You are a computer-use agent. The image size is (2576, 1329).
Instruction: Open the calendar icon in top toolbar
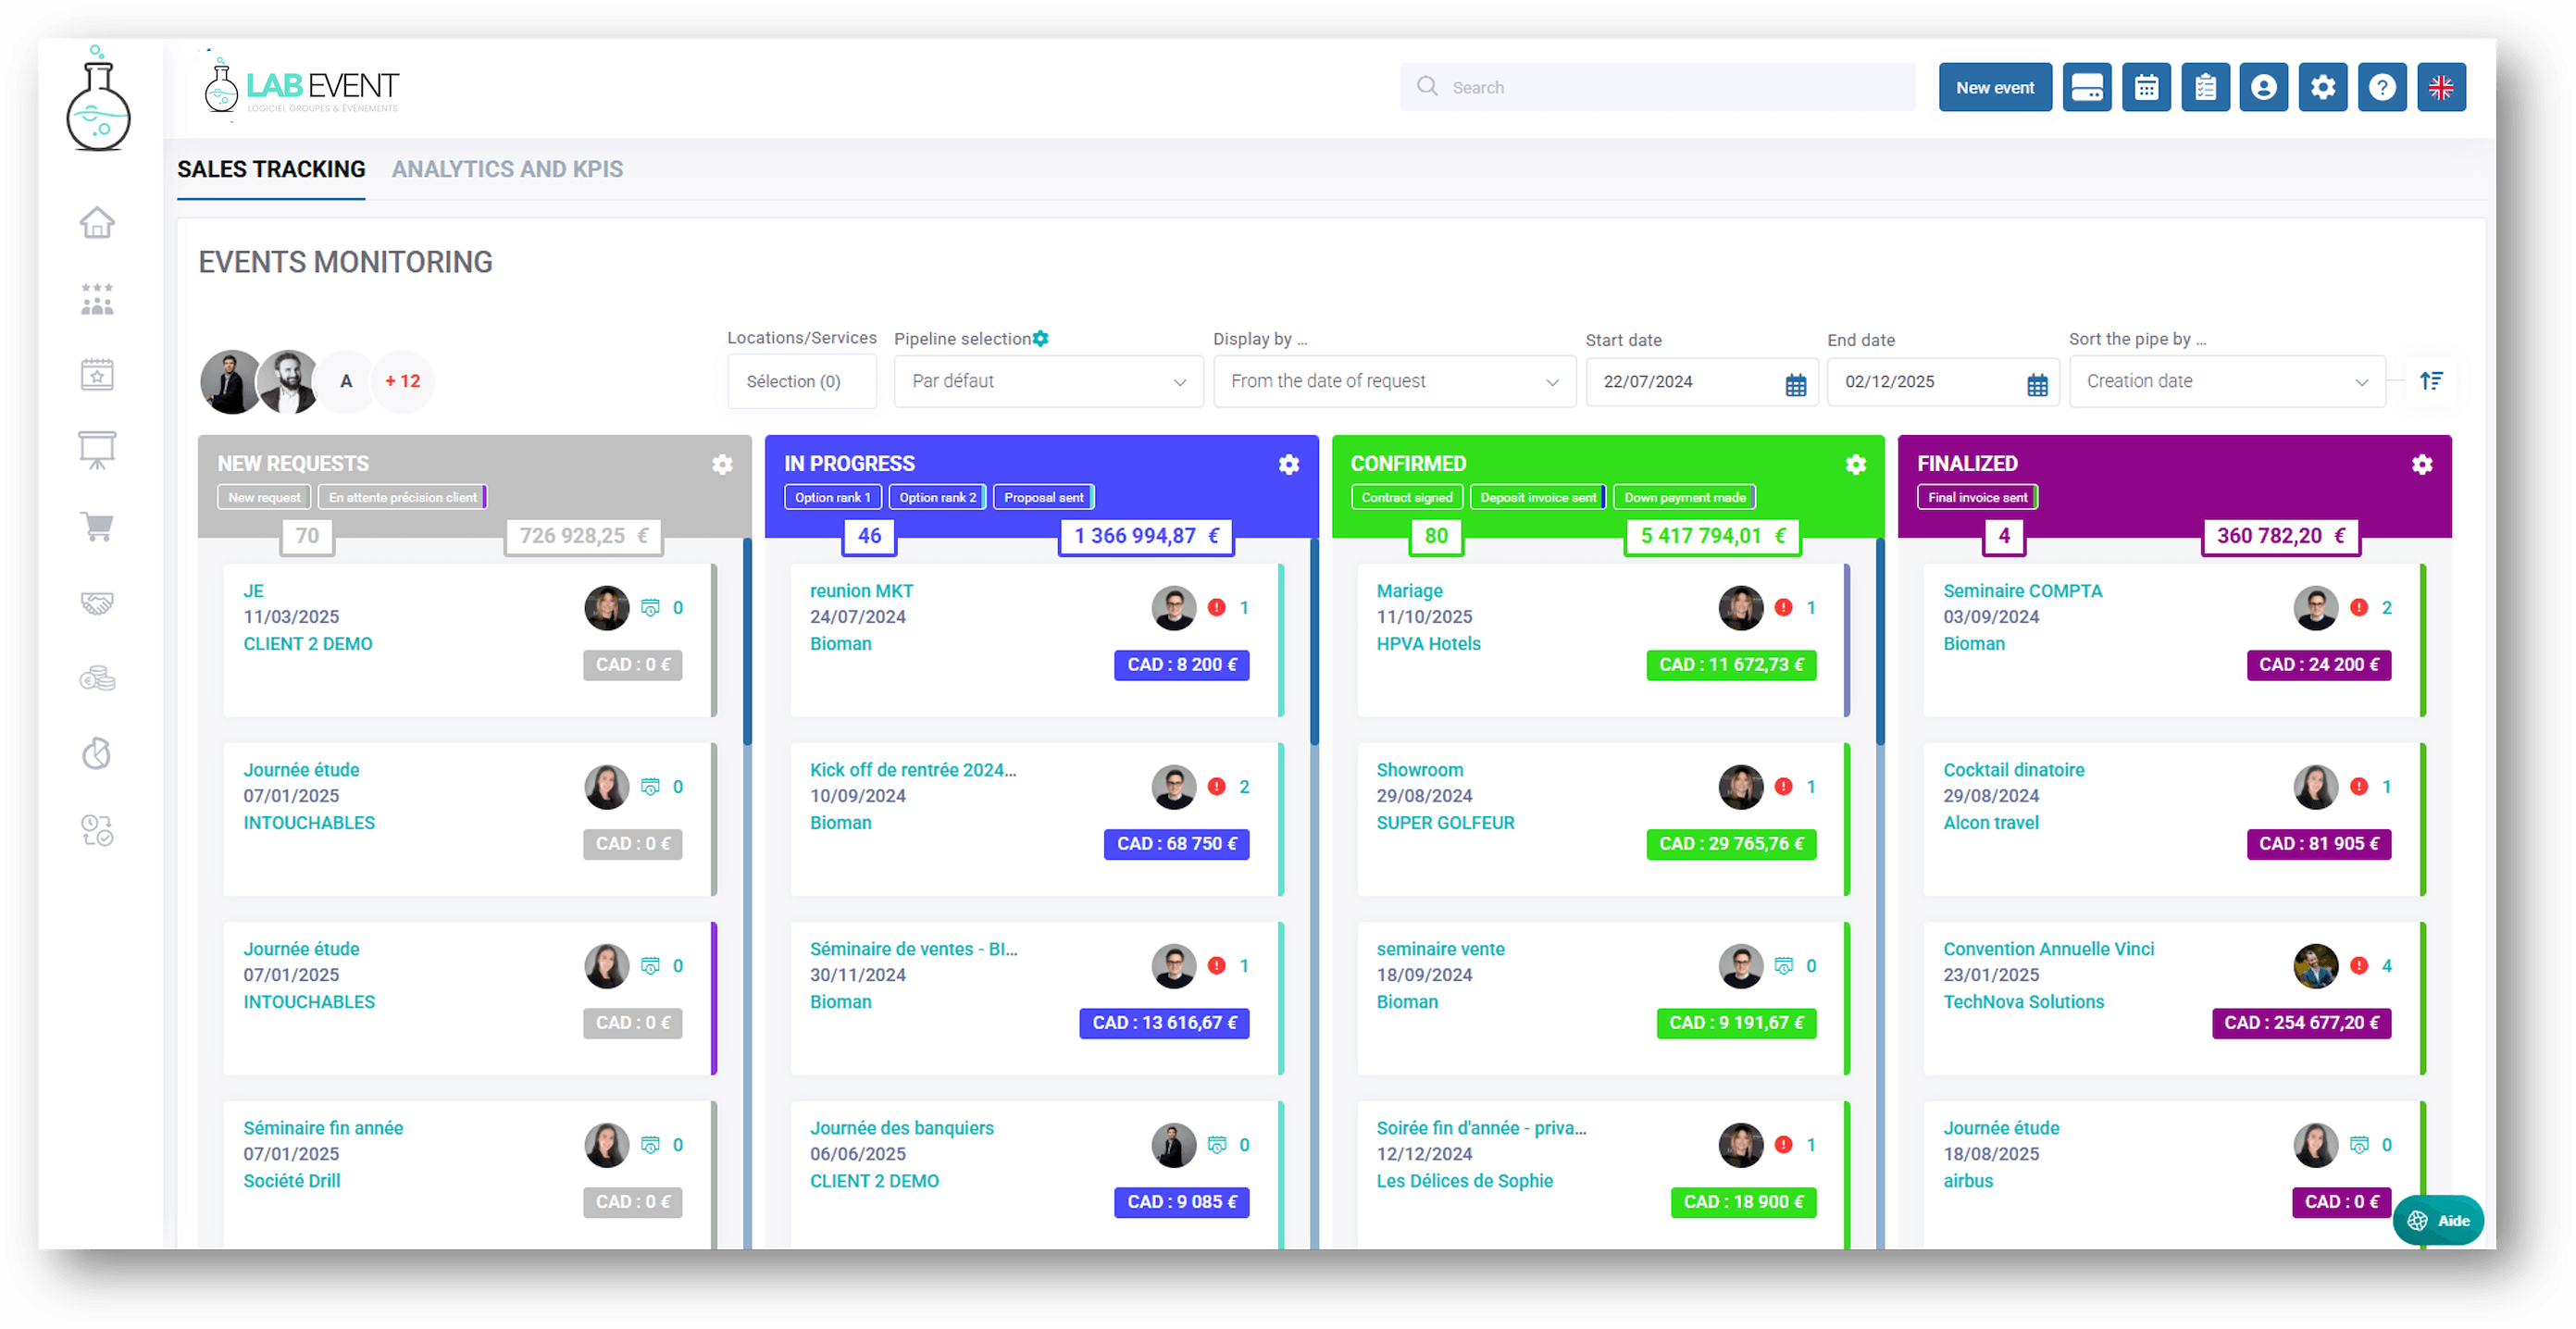pyautogui.click(x=2146, y=87)
